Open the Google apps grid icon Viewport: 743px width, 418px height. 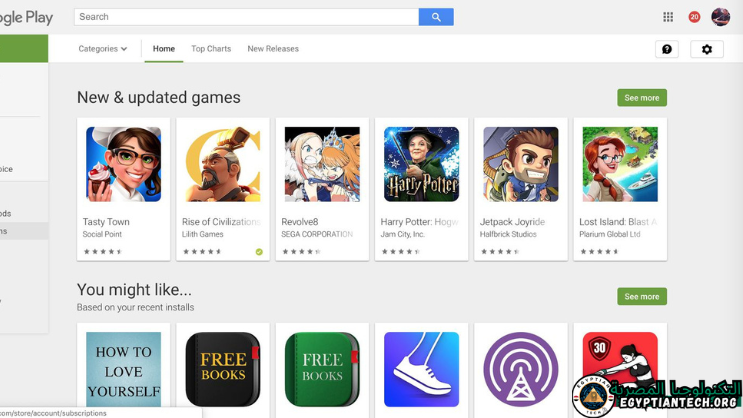(668, 17)
